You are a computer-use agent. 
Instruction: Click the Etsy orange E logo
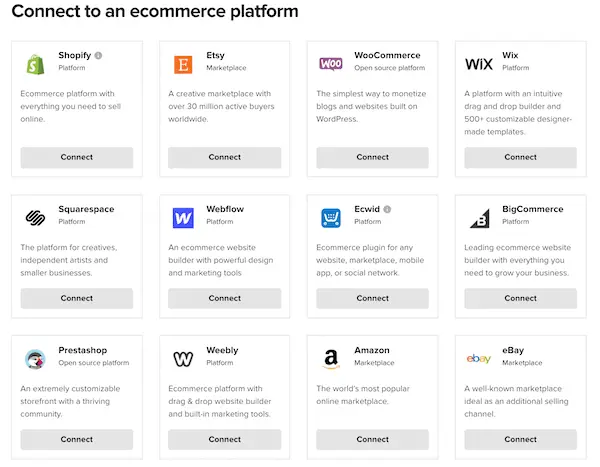pyautogui.click(x=183, y=64)
